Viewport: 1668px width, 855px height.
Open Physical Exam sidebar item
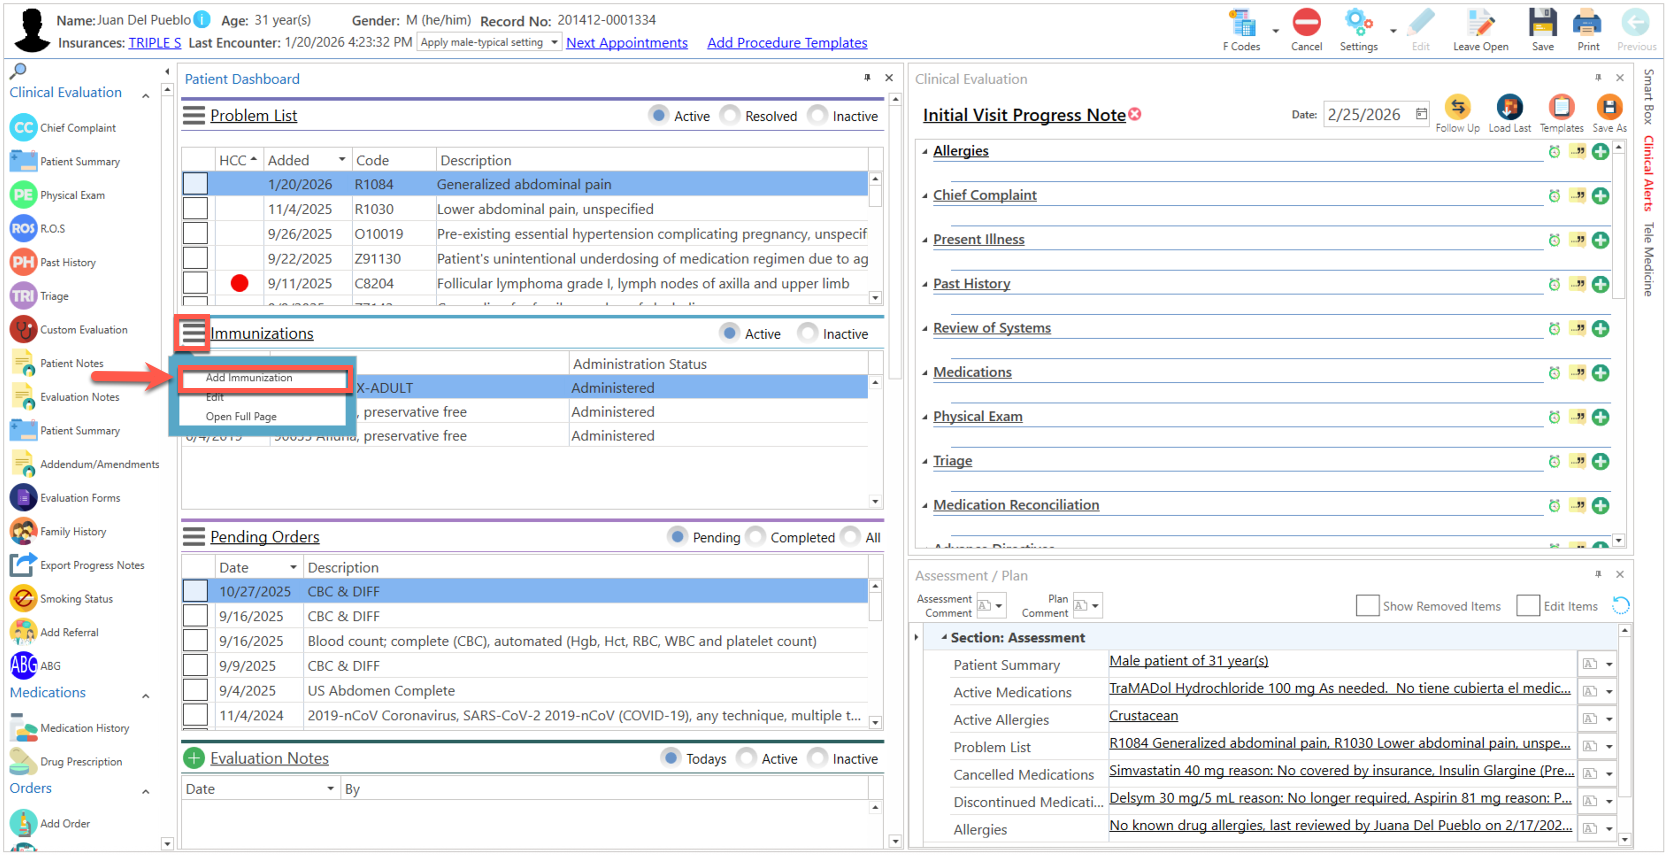[x=58, y=195]
